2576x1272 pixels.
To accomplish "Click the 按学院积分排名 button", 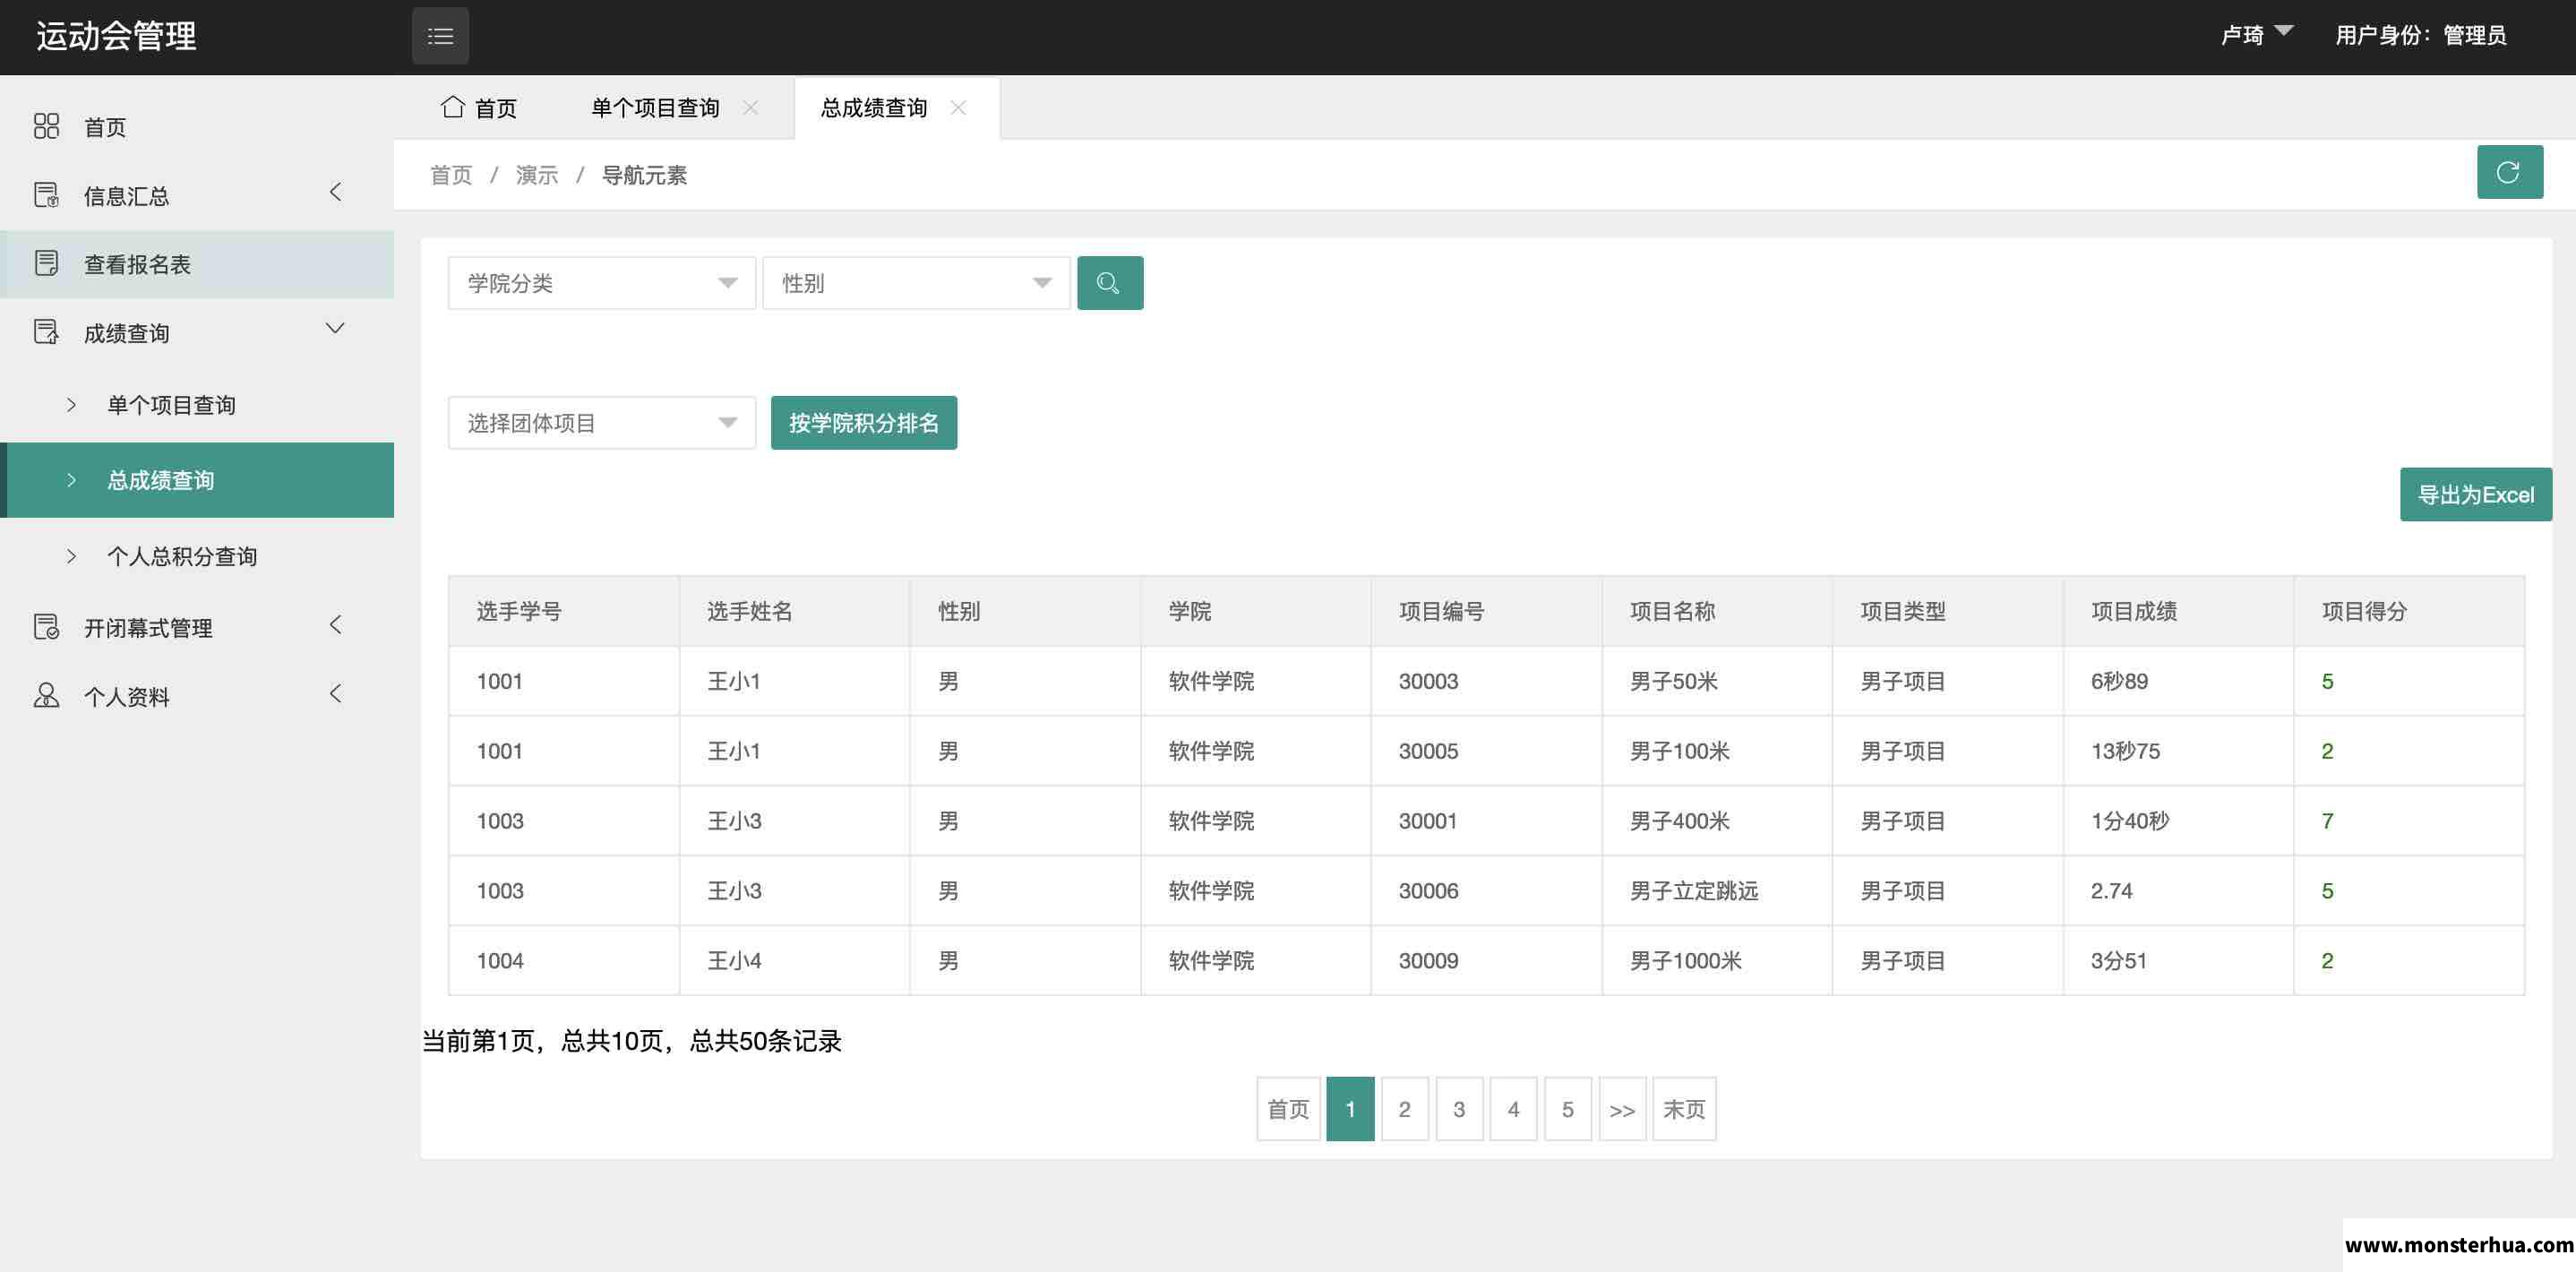I will coord(863,423).
